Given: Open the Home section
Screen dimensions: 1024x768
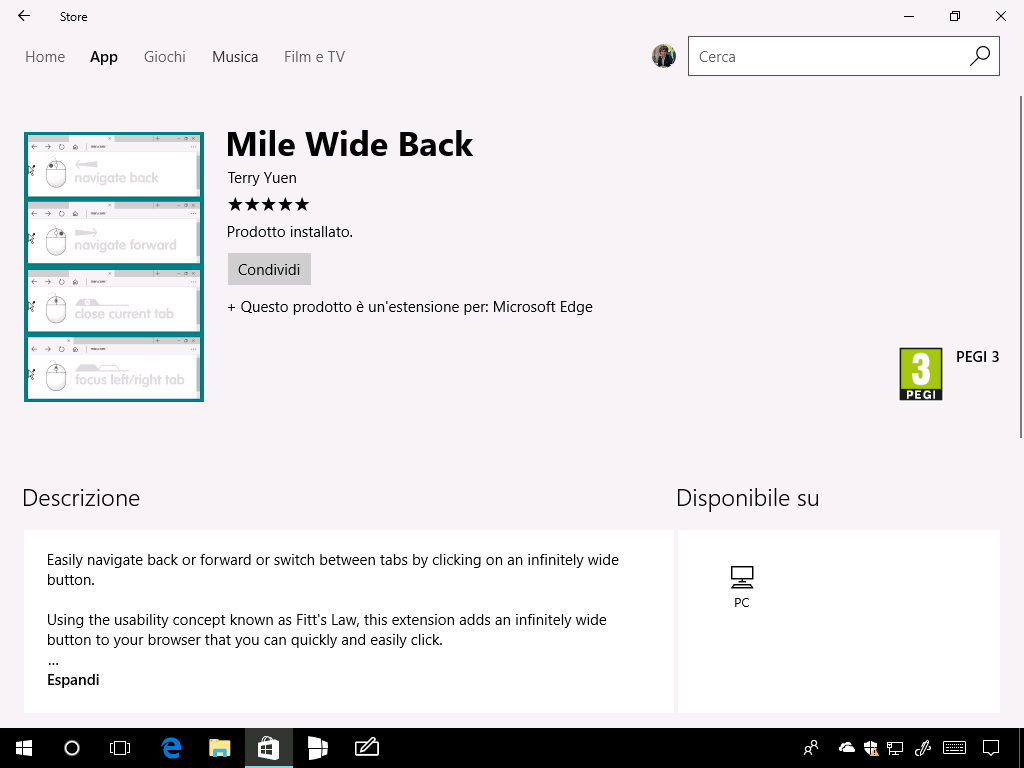Looking at the screenshot, I should coord(45,57).
